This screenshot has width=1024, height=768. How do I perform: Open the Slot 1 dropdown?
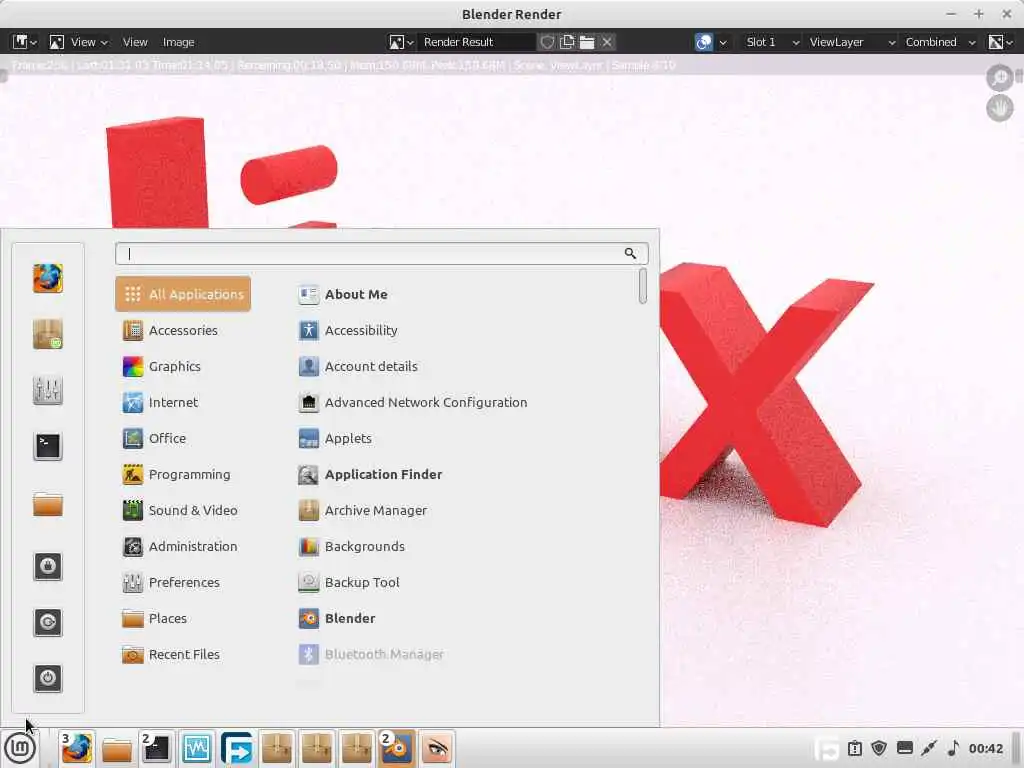[x=773, y=42]
